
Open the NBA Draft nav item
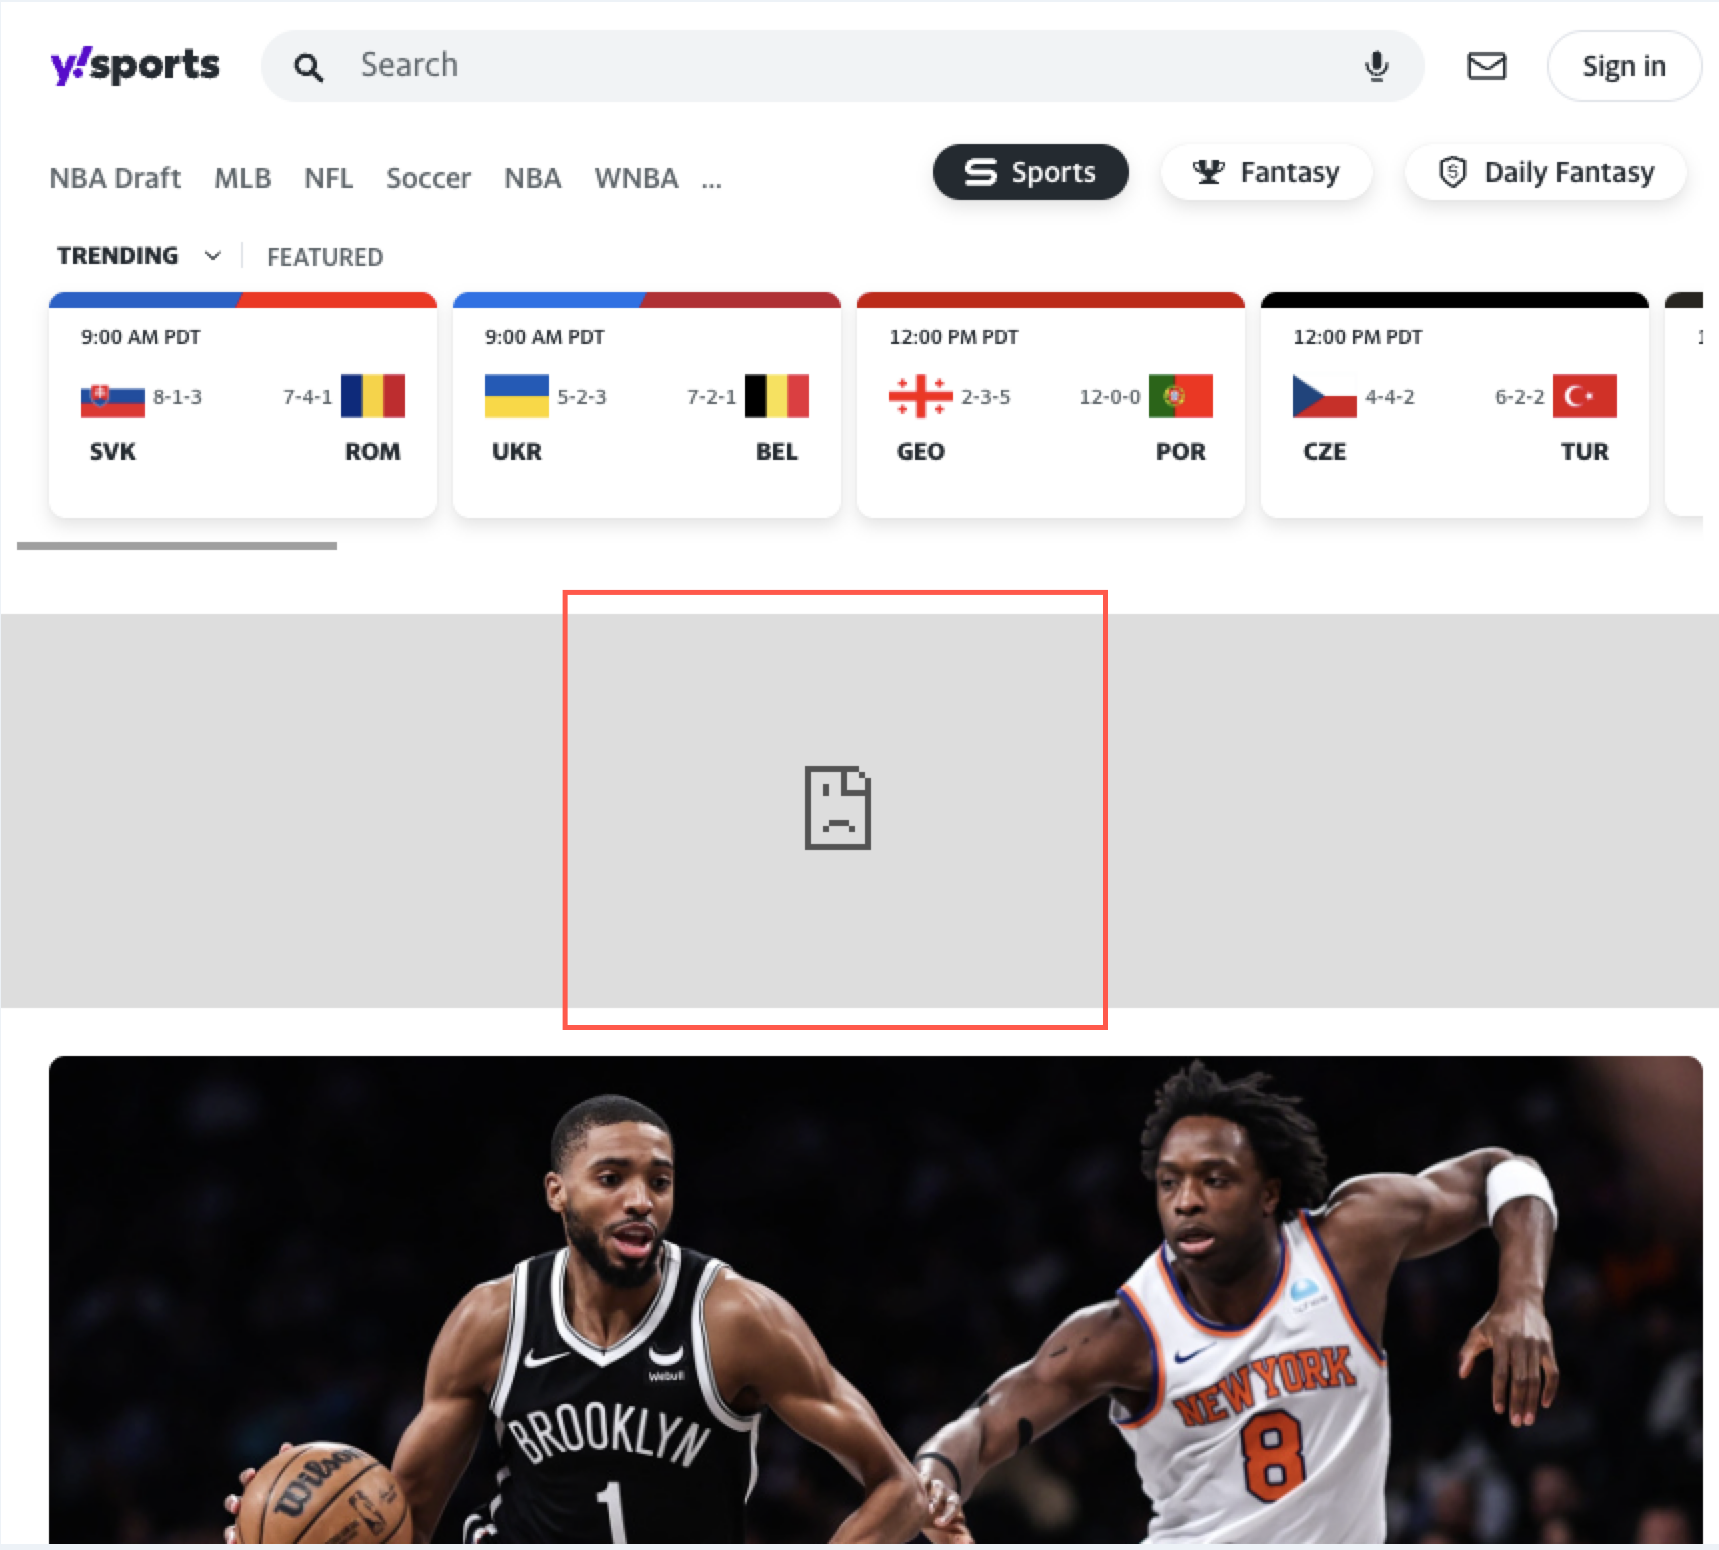(x=115, y=178)
